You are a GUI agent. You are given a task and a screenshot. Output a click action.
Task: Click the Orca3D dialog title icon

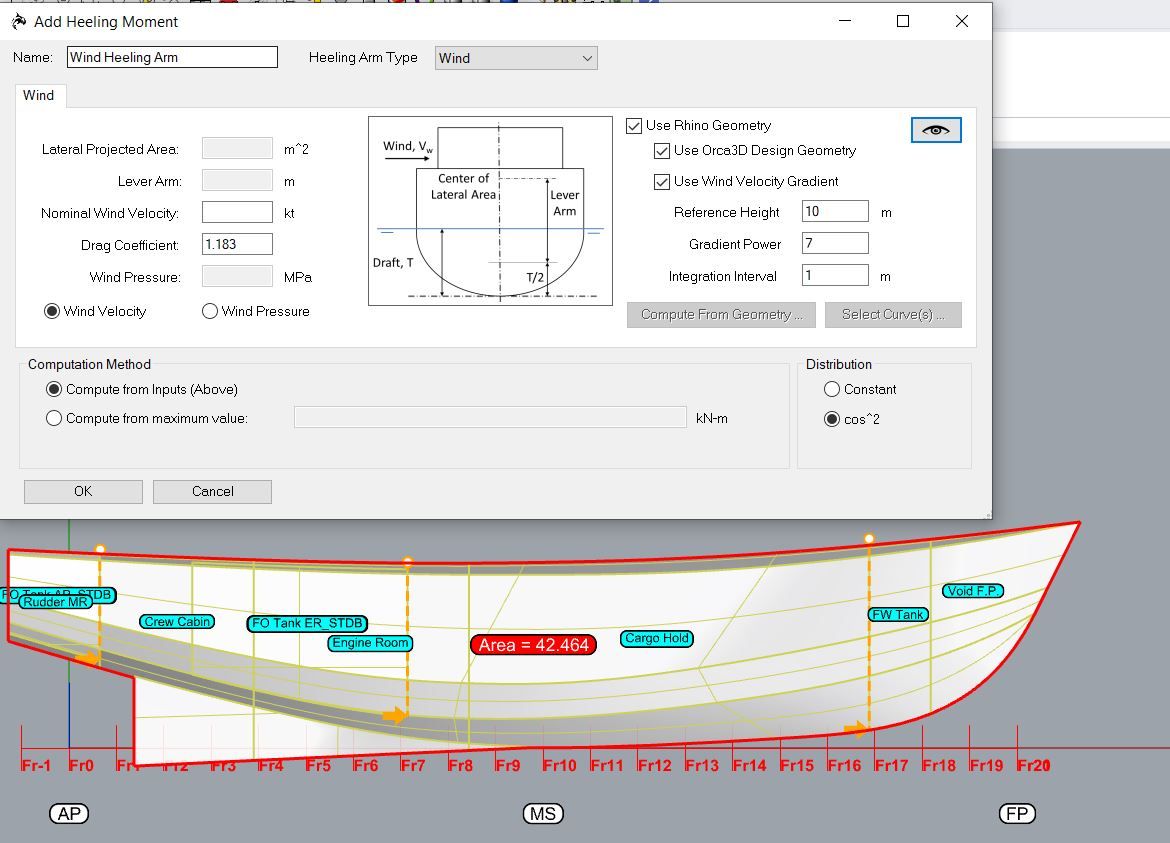pos(19,22)
